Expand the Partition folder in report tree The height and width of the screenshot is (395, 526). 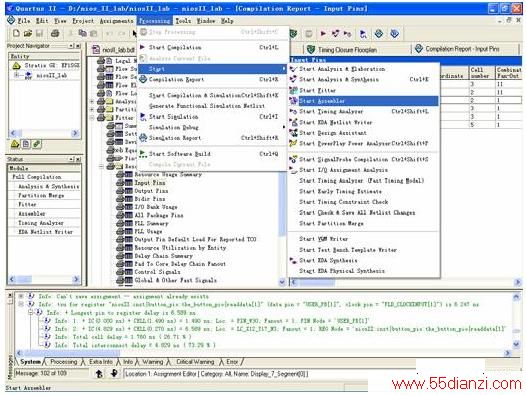coord(92,109)
